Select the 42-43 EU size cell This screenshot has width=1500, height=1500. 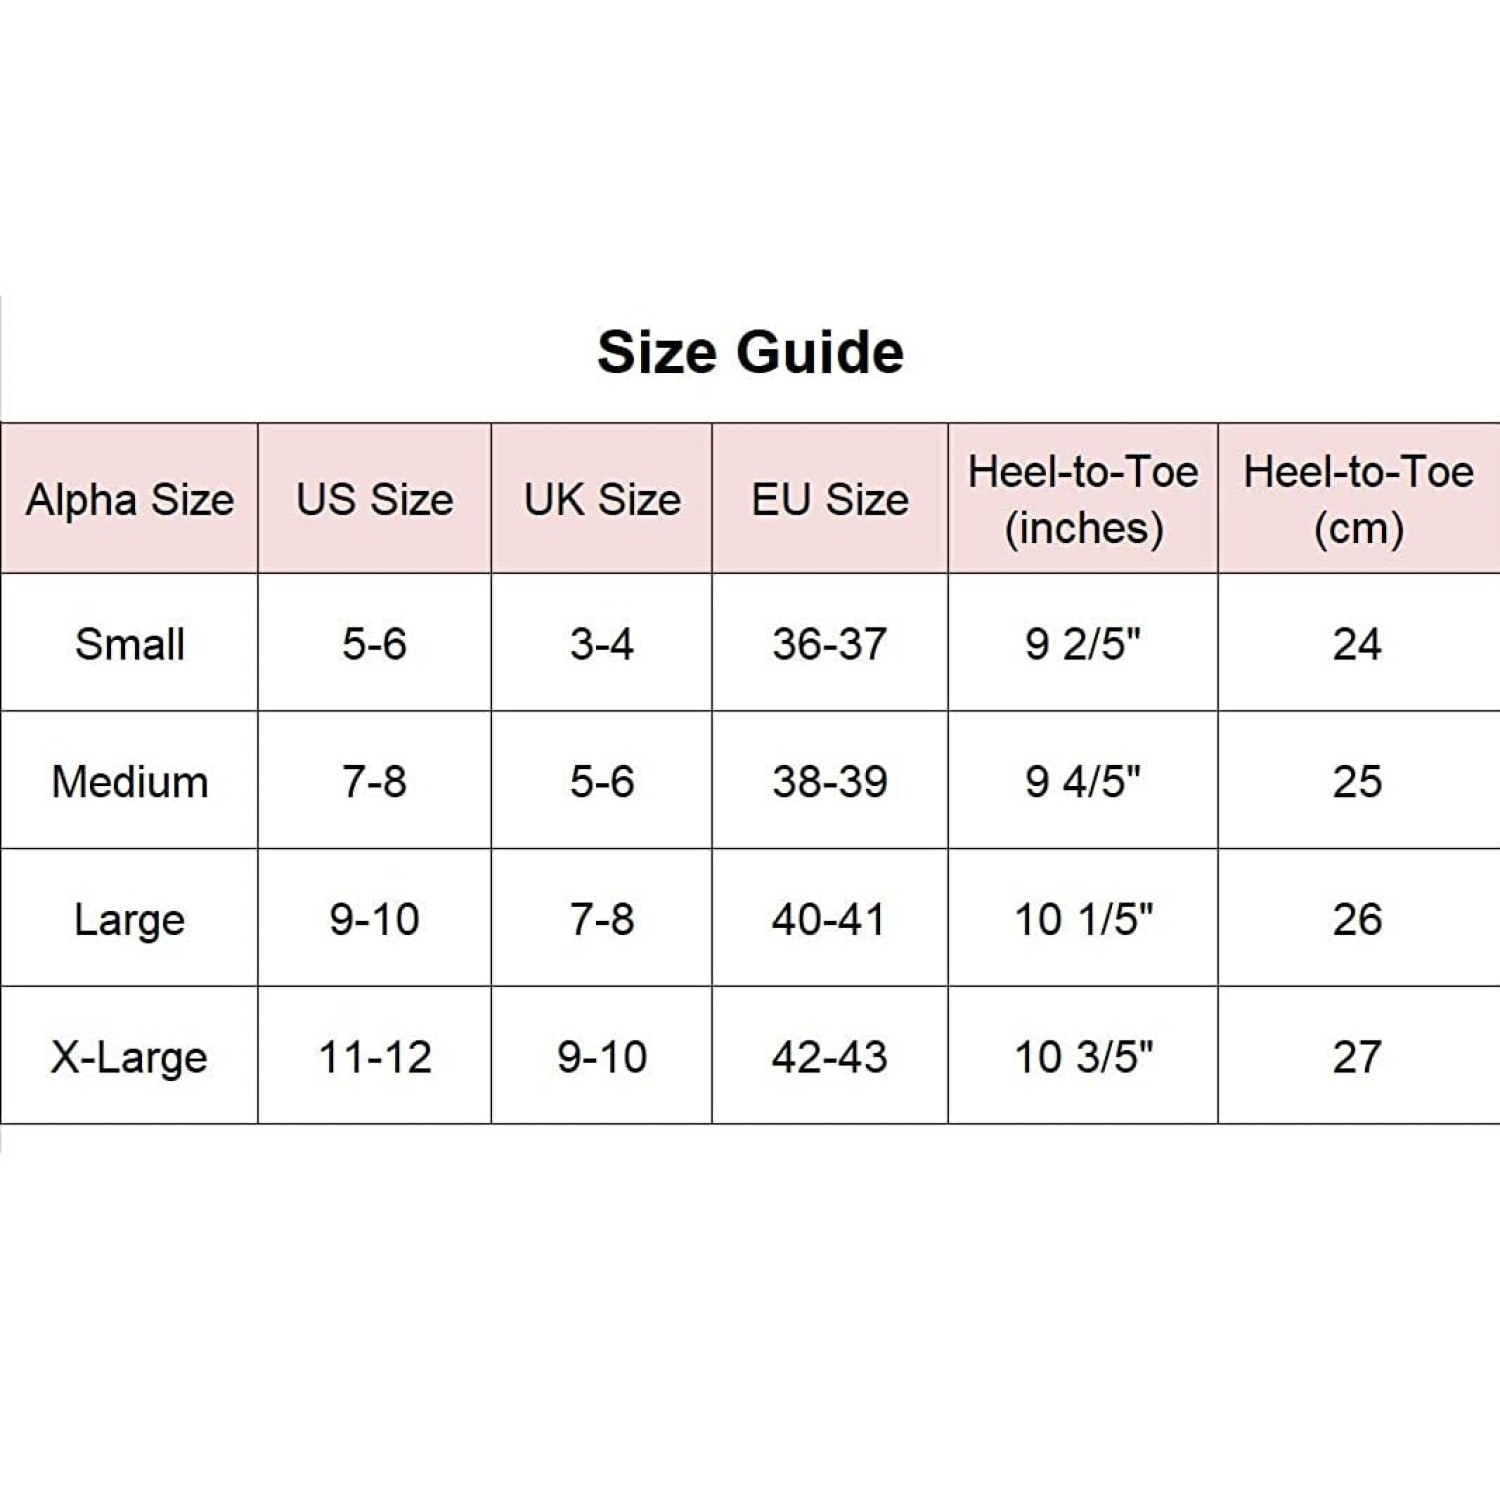click(x=830, y=1057)
